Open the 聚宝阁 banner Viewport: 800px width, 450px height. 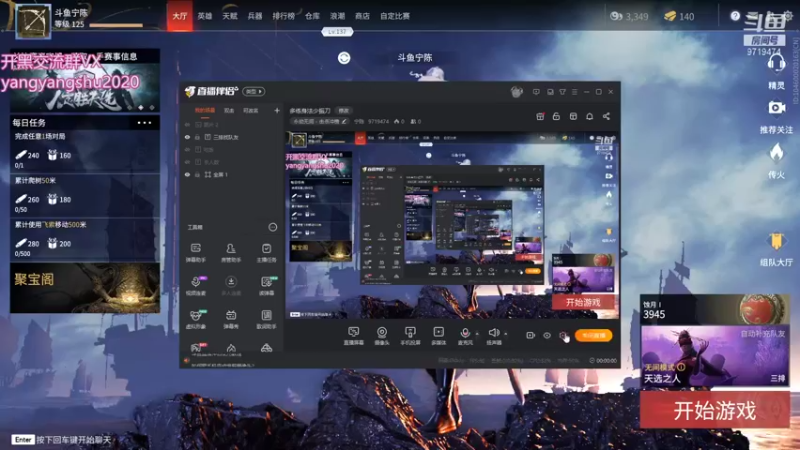click(85, 288)
